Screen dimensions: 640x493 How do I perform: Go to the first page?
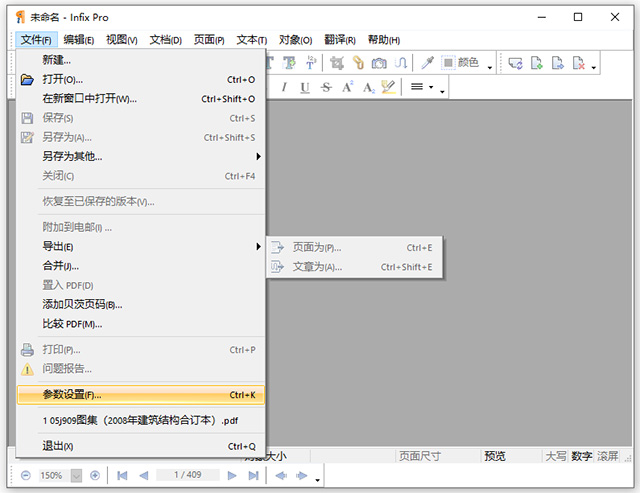point(122,475)
